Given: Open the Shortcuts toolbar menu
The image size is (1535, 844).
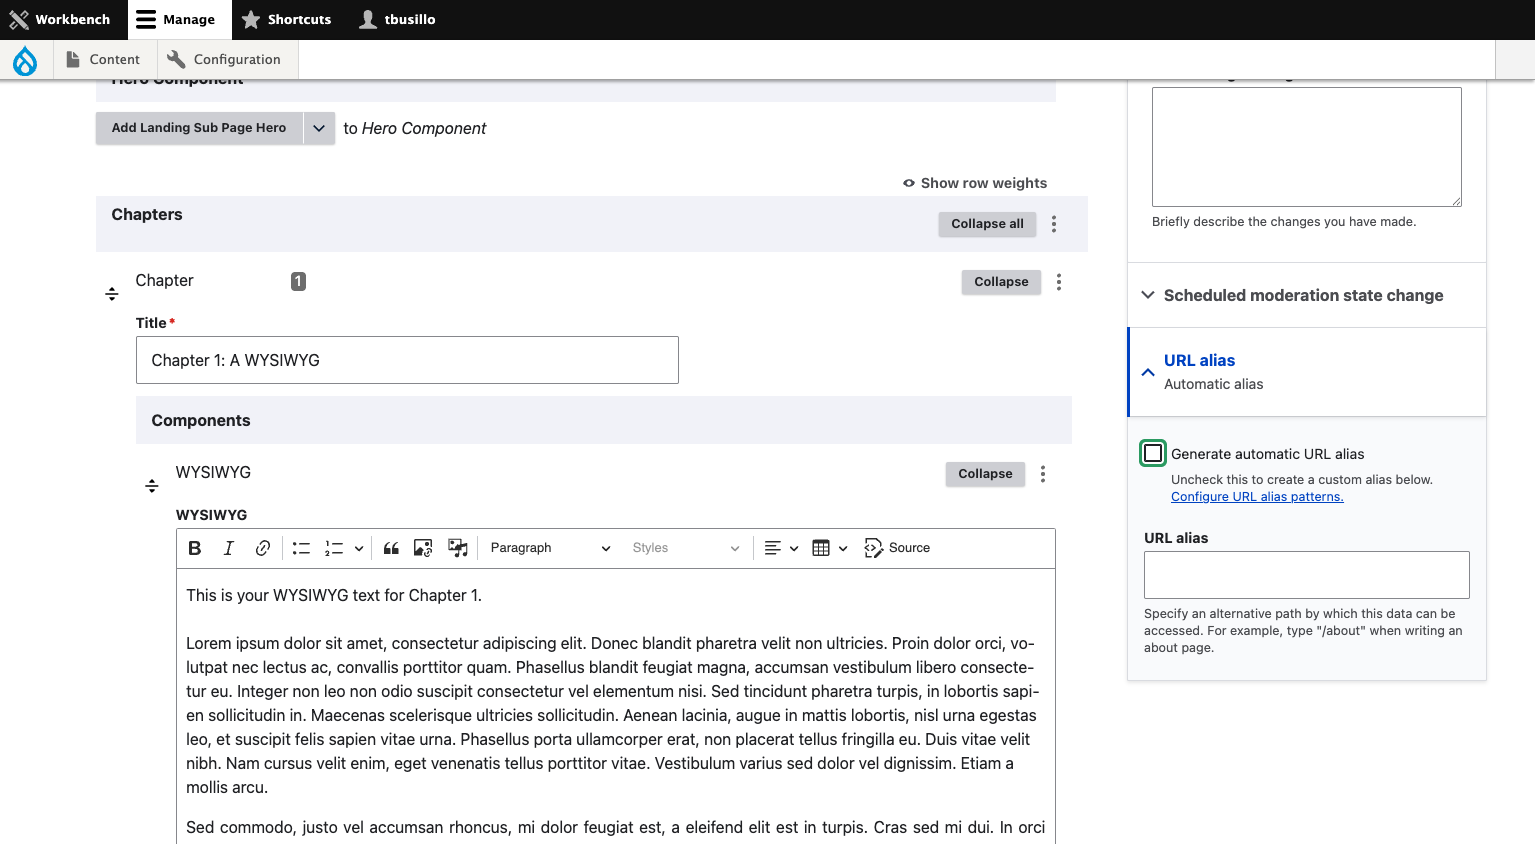Looking at the screenshot, I should pos(286,20).
